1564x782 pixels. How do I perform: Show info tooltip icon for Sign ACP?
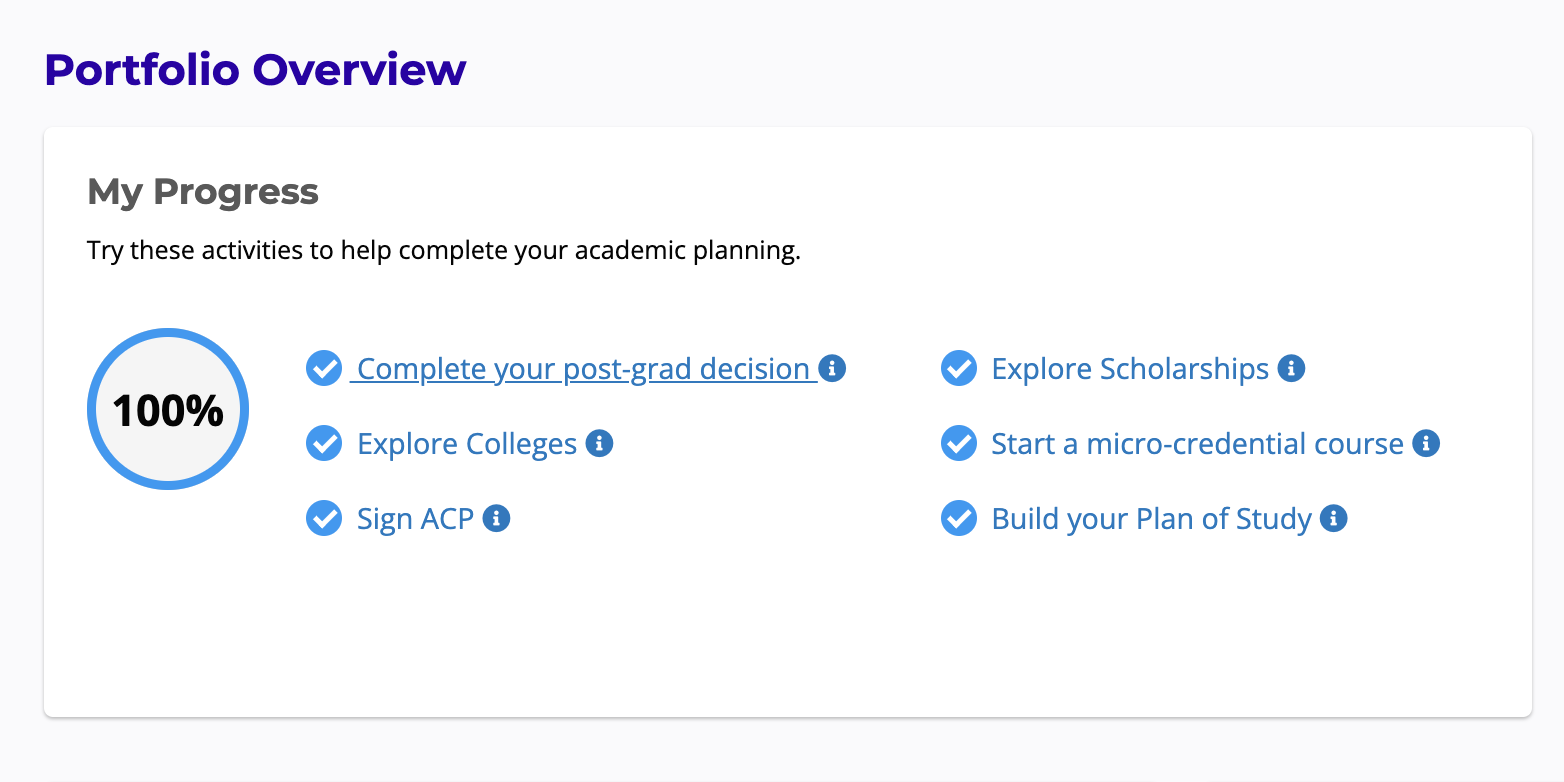496,518
